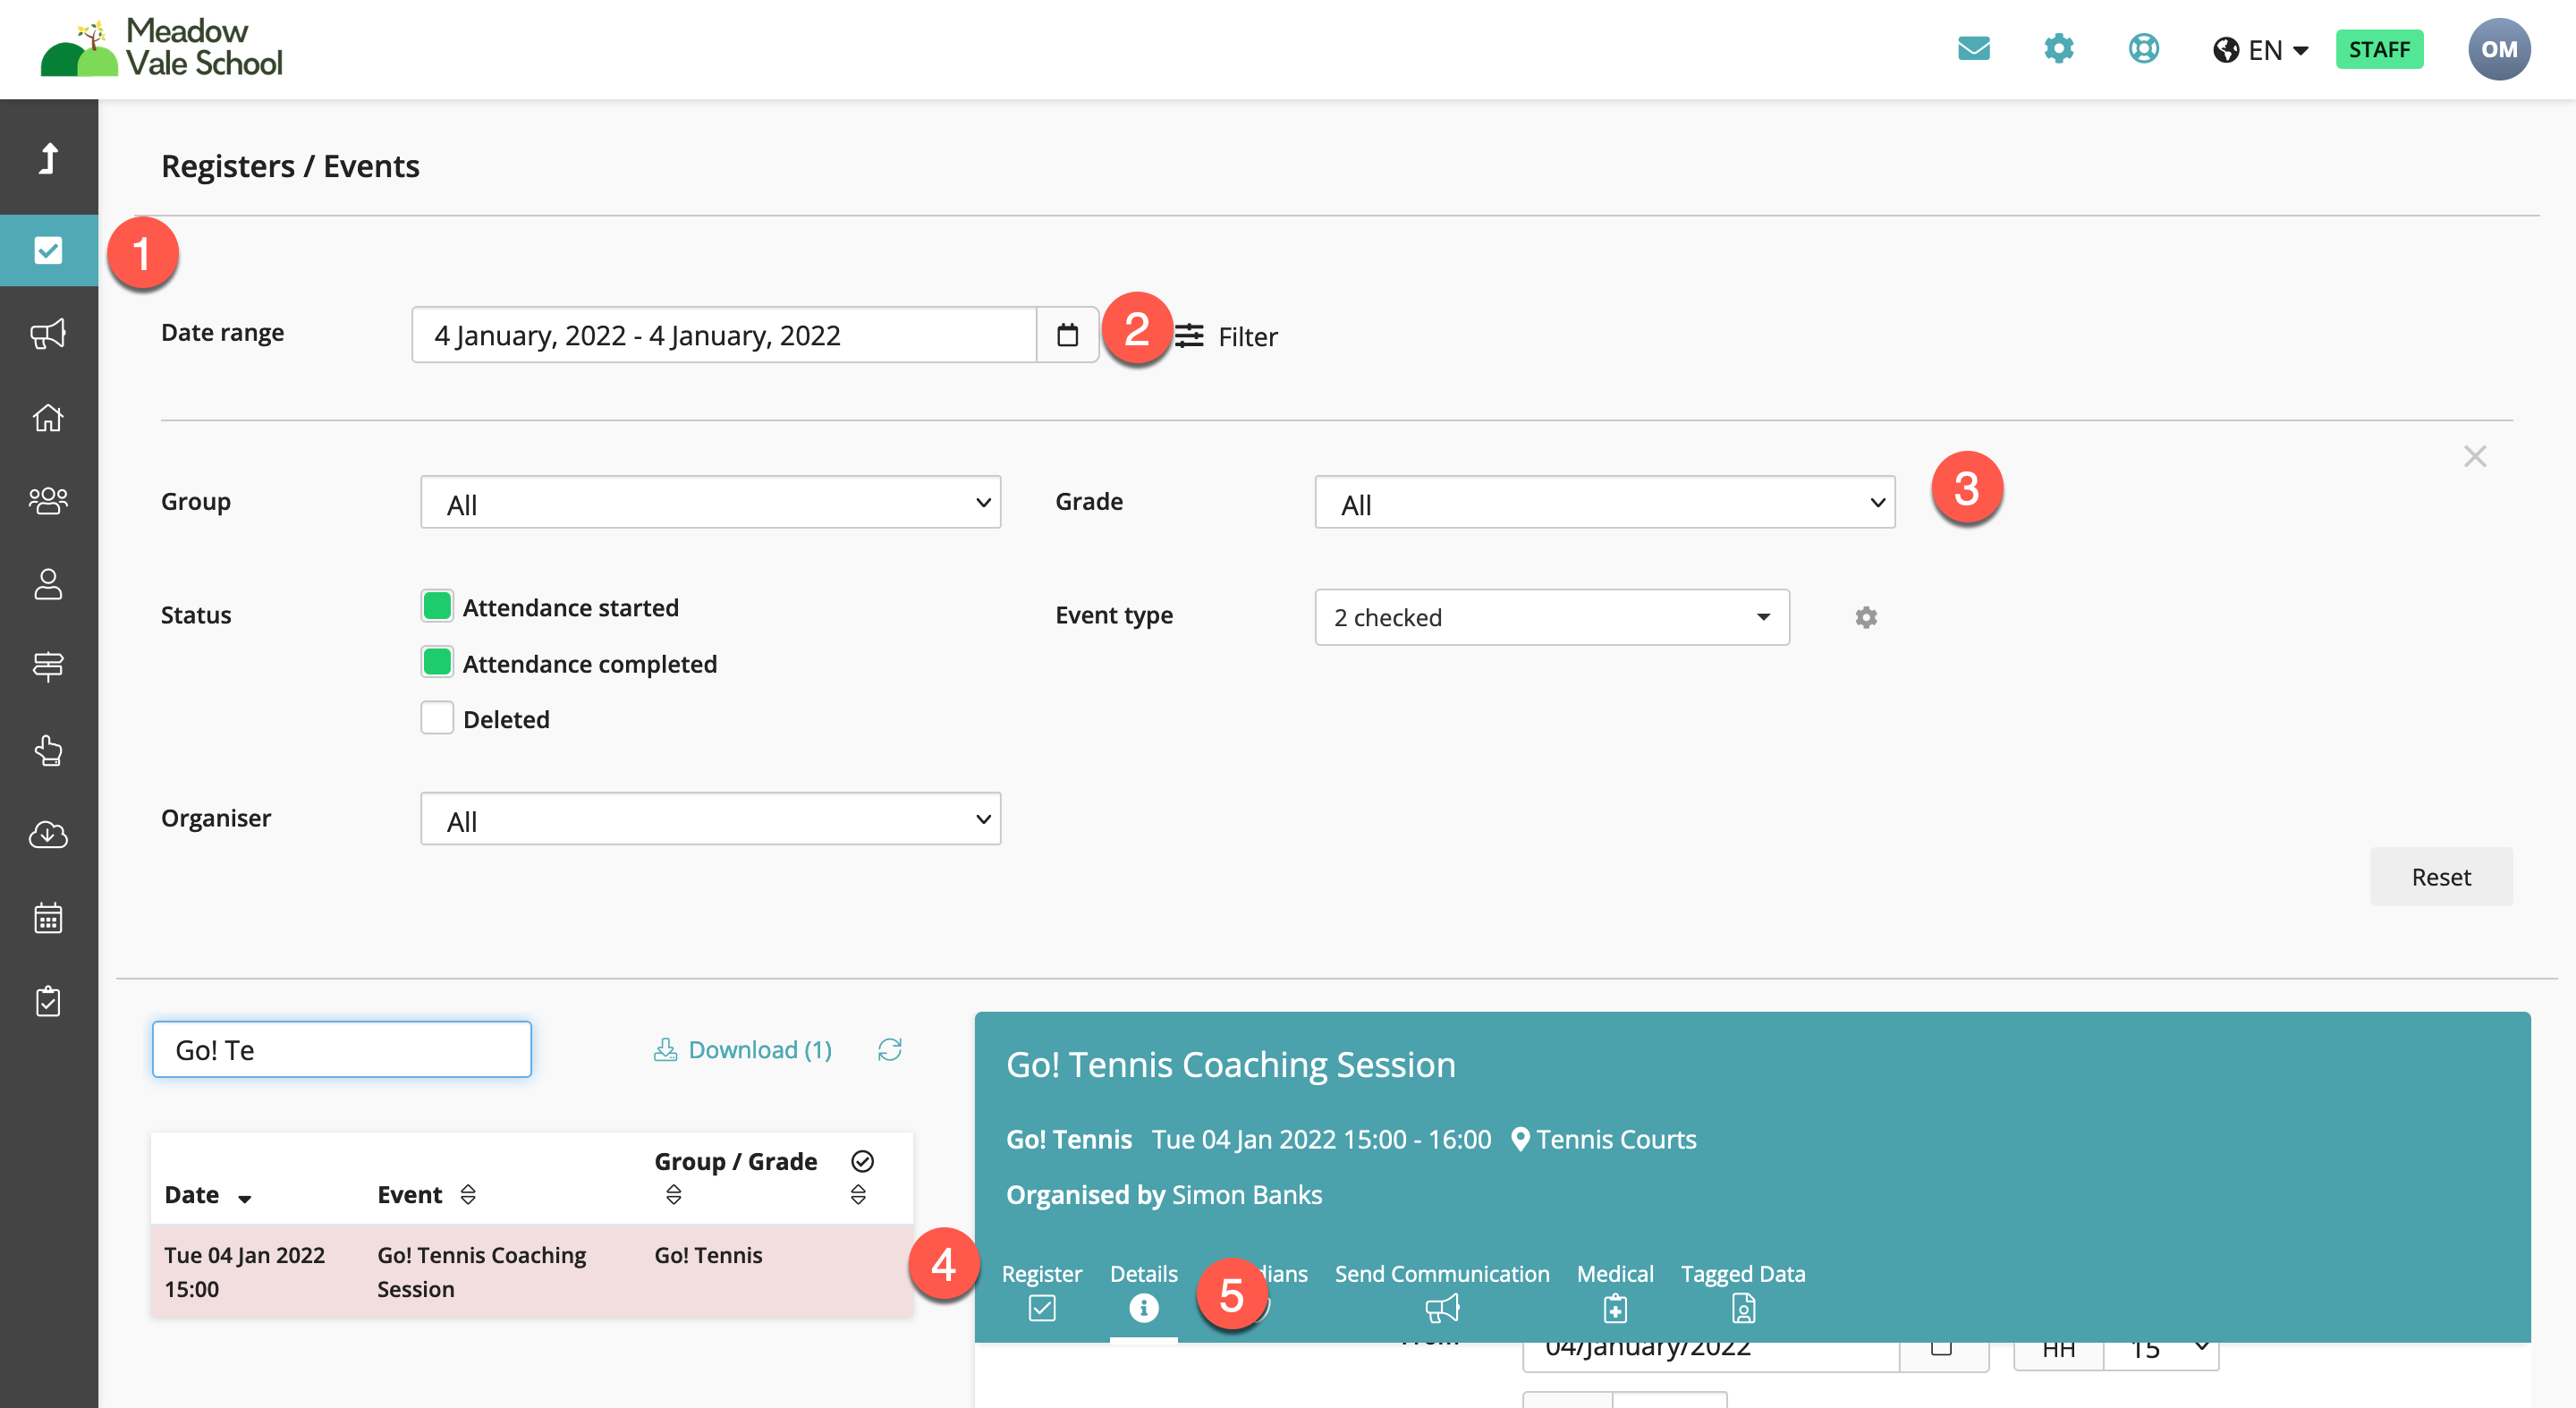Click the calendar icon in the sidebar
Viewport: 2576px width, 1408px height.
pyautogui.click(x=48, y=918)
